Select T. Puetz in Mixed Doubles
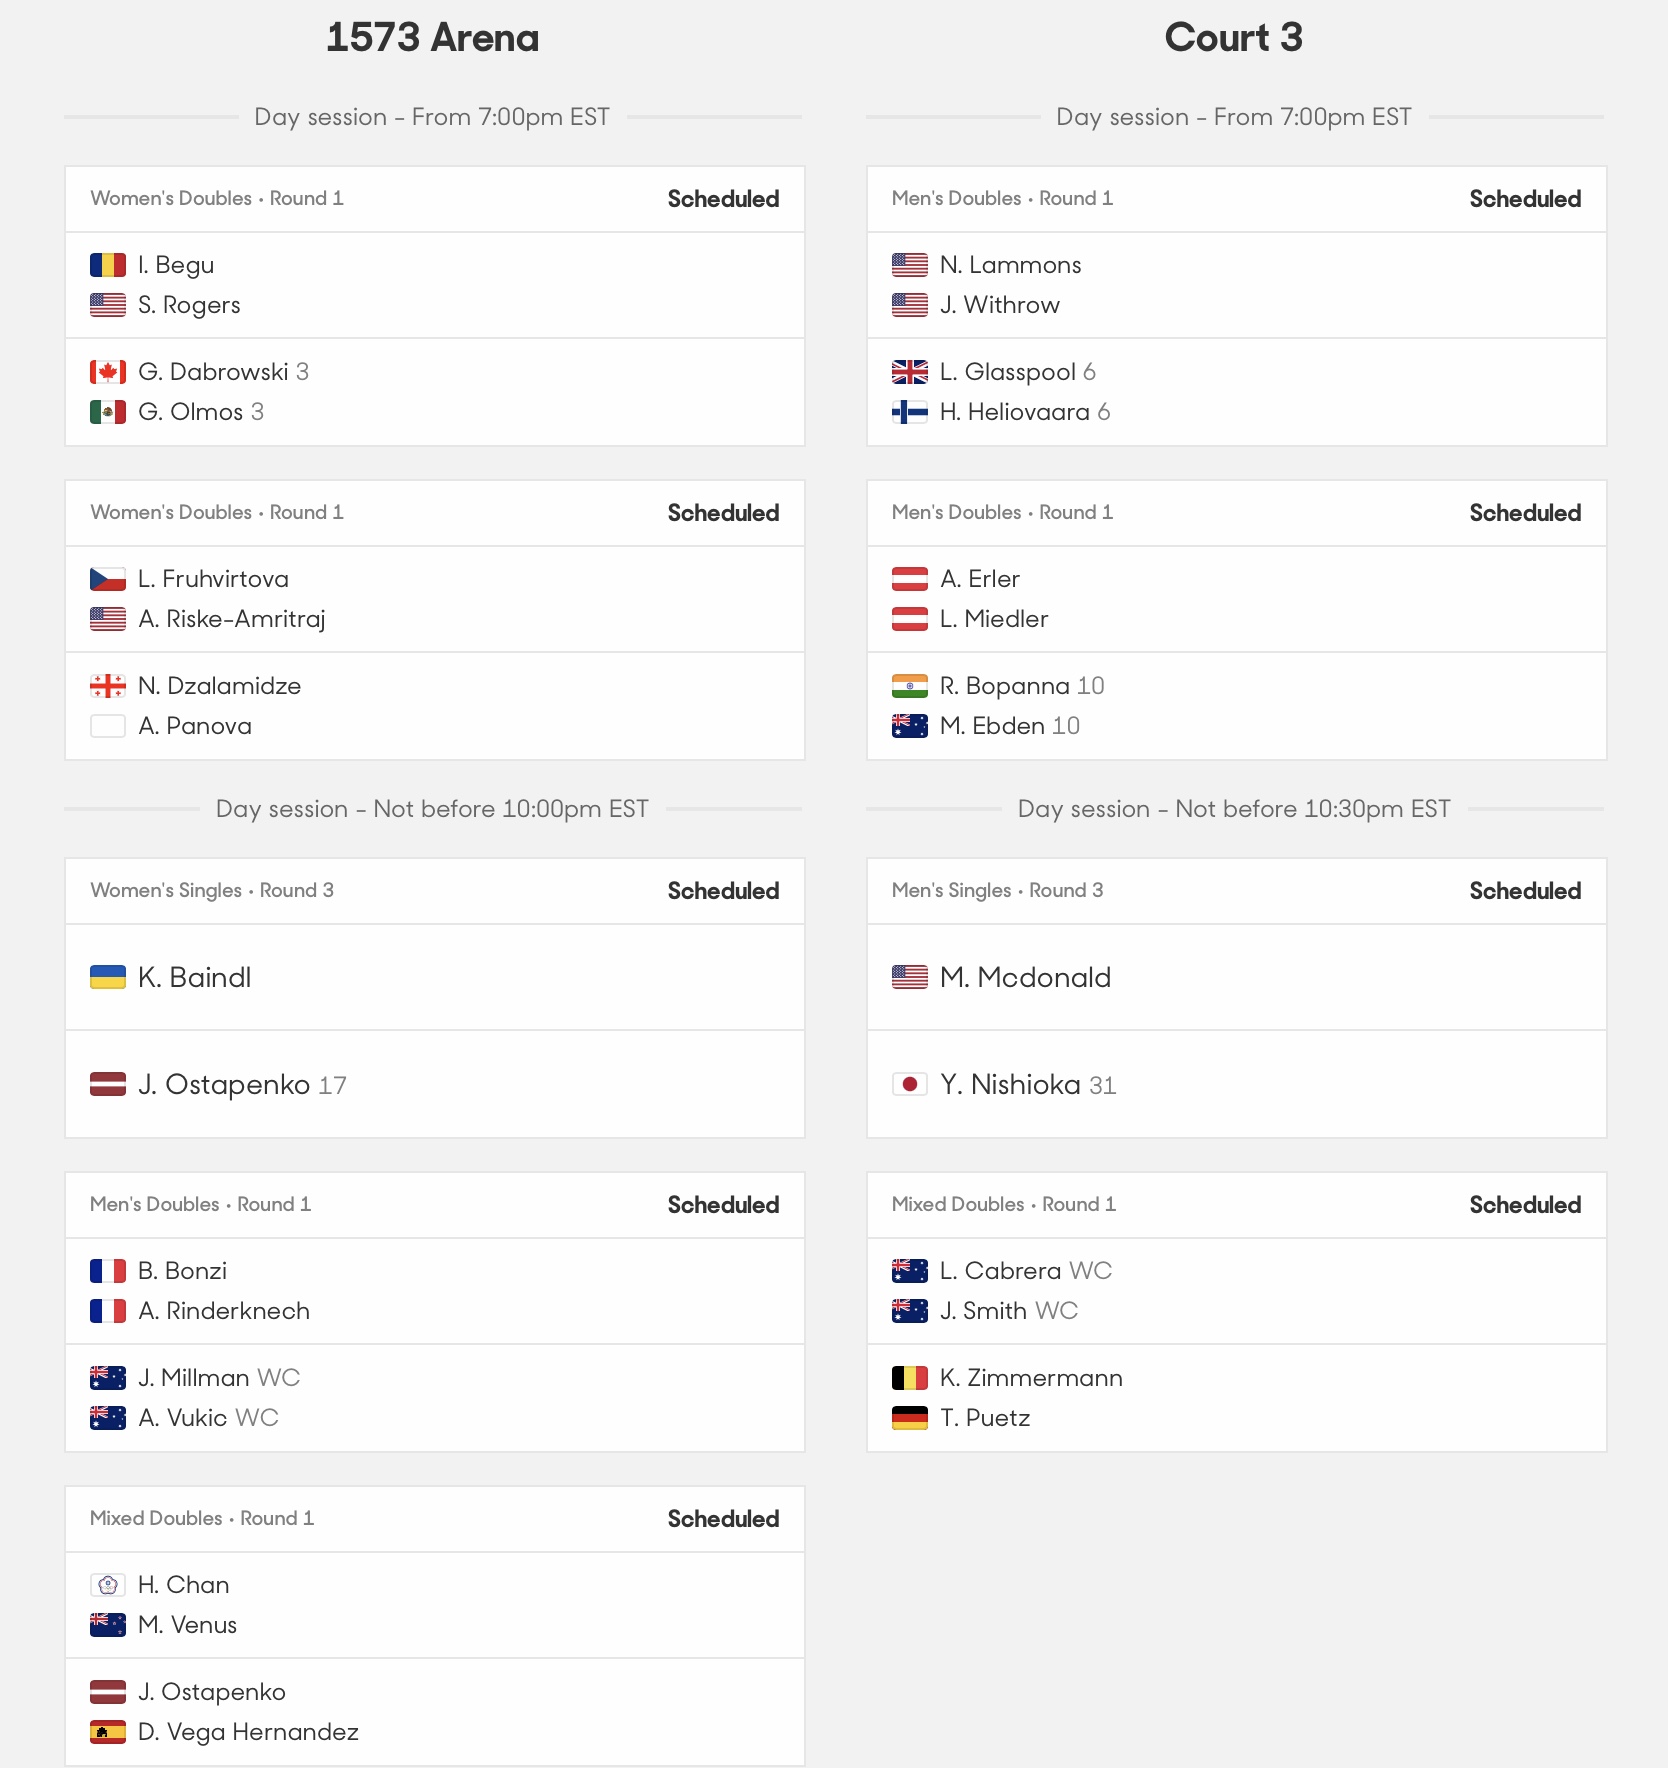1668x1768 pixels. click(x=985, y=1418)
